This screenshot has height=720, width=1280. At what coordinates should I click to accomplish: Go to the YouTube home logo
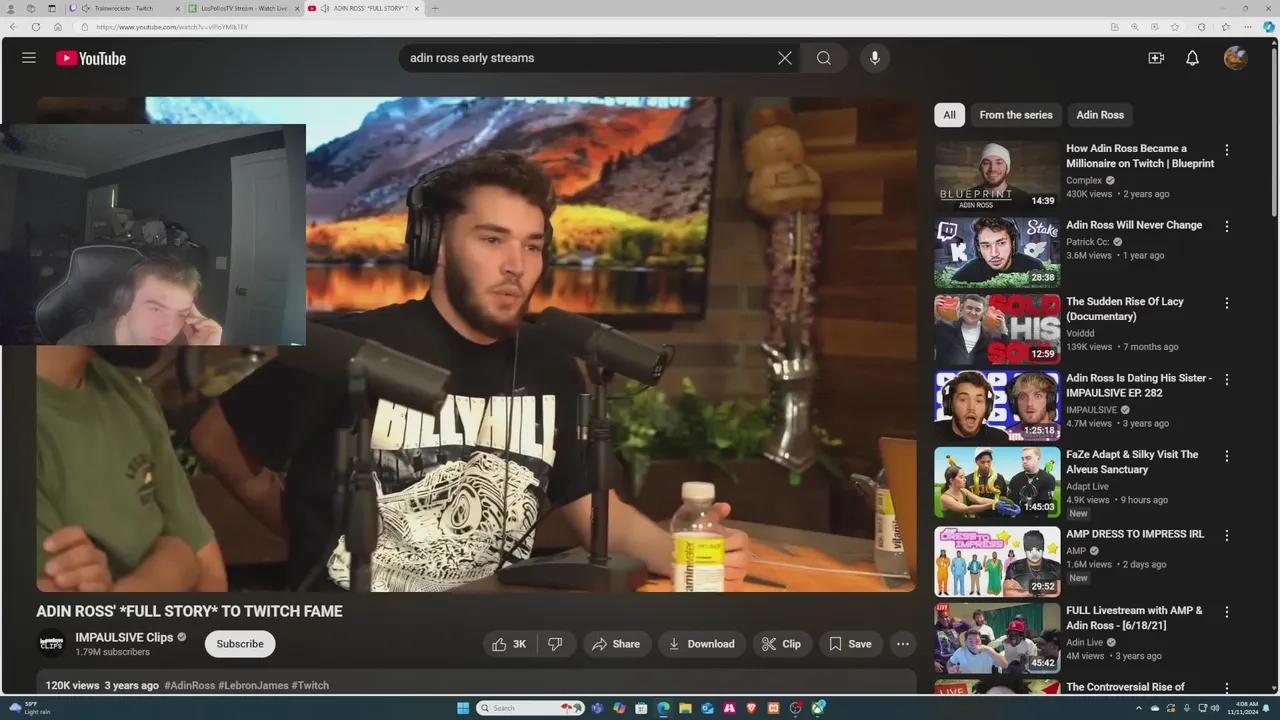(91, 58)
